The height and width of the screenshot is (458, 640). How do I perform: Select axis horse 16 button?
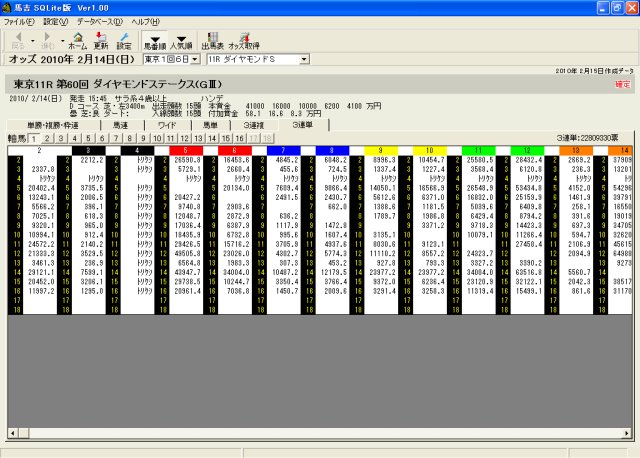240,138
